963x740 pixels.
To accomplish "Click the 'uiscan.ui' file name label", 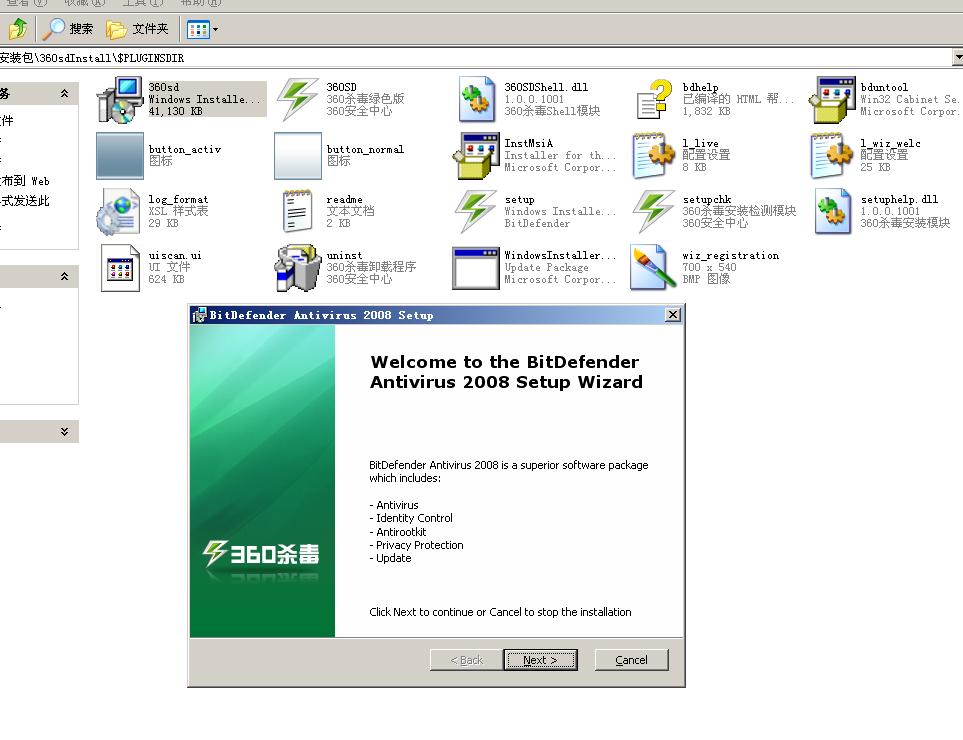I will tap(175, 255).
